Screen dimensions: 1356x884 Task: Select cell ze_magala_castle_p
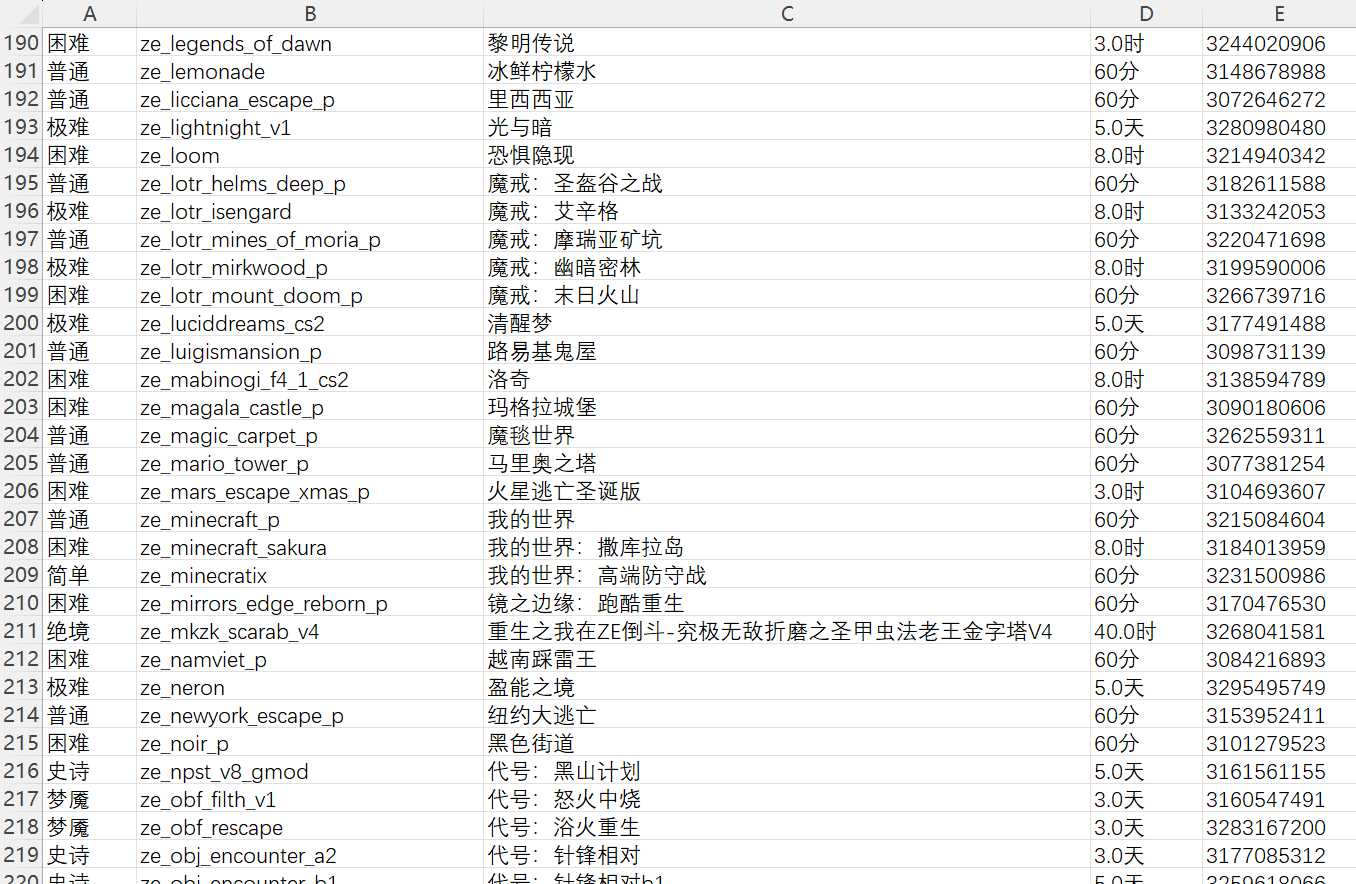[310, 408]
